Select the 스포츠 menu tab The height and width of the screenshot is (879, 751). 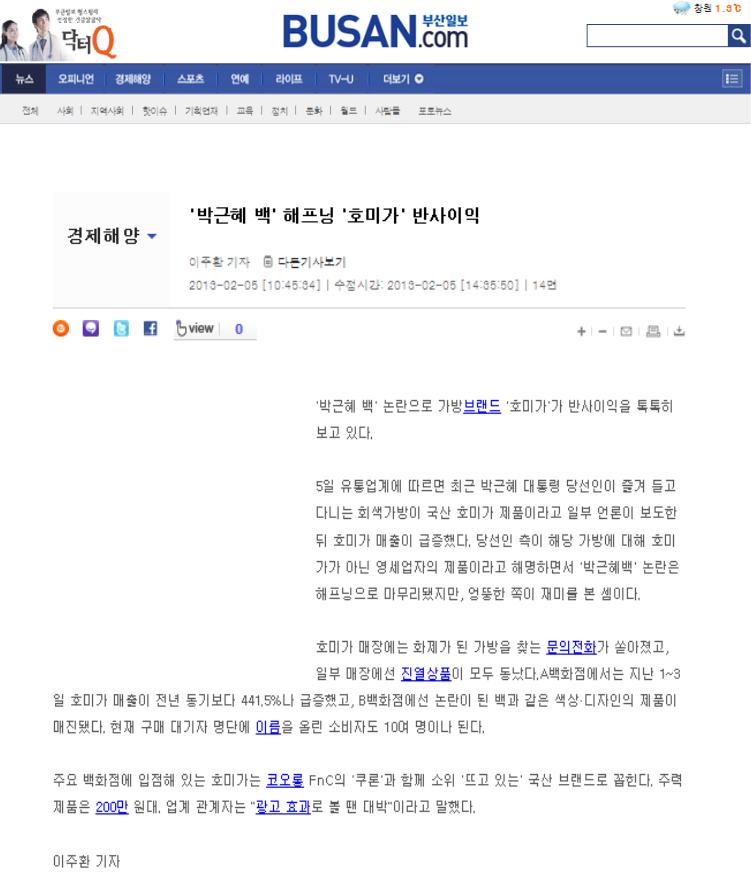pos(190,79)
